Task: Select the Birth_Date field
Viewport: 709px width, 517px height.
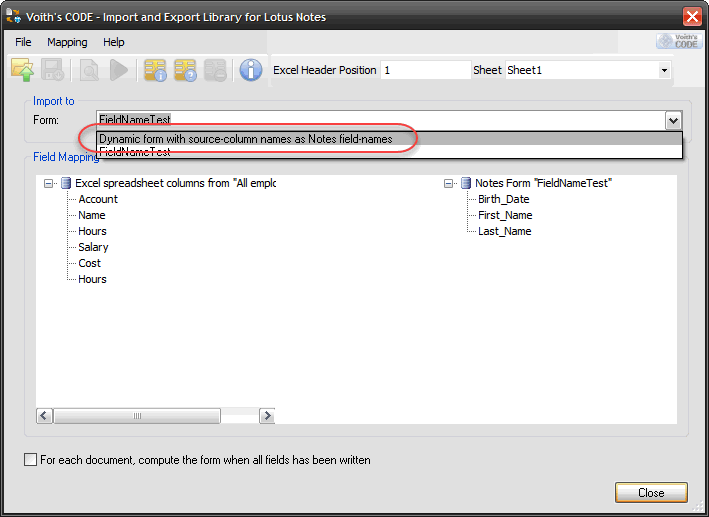Action: click(504, 199)
